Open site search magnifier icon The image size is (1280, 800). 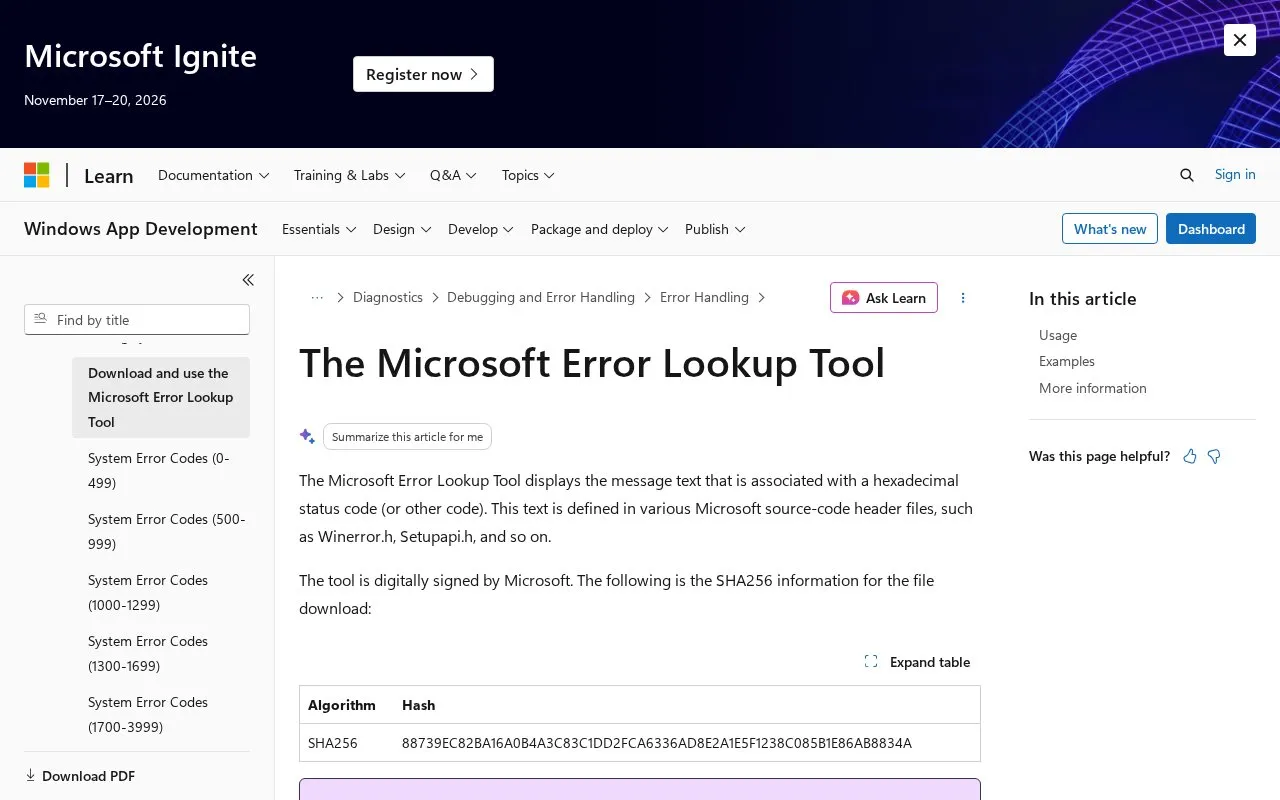click(x=1187, y=175)
